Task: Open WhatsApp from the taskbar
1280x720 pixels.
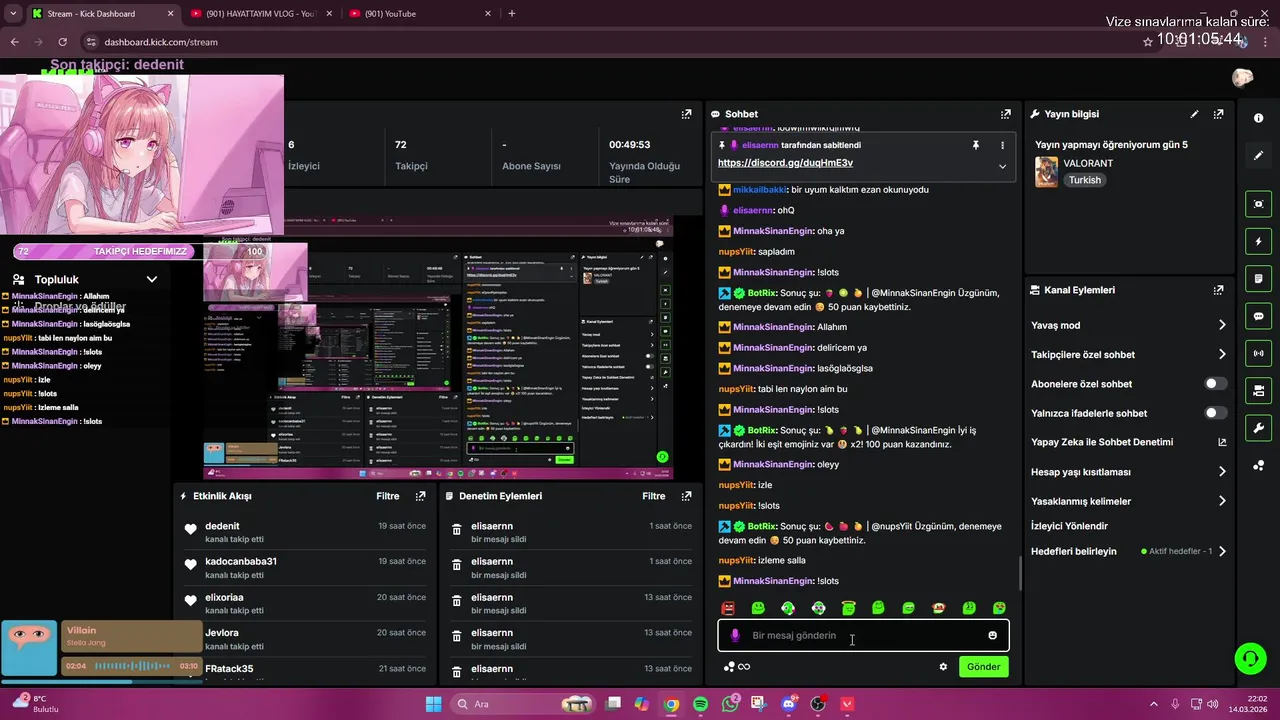Action: pos(730,704)
